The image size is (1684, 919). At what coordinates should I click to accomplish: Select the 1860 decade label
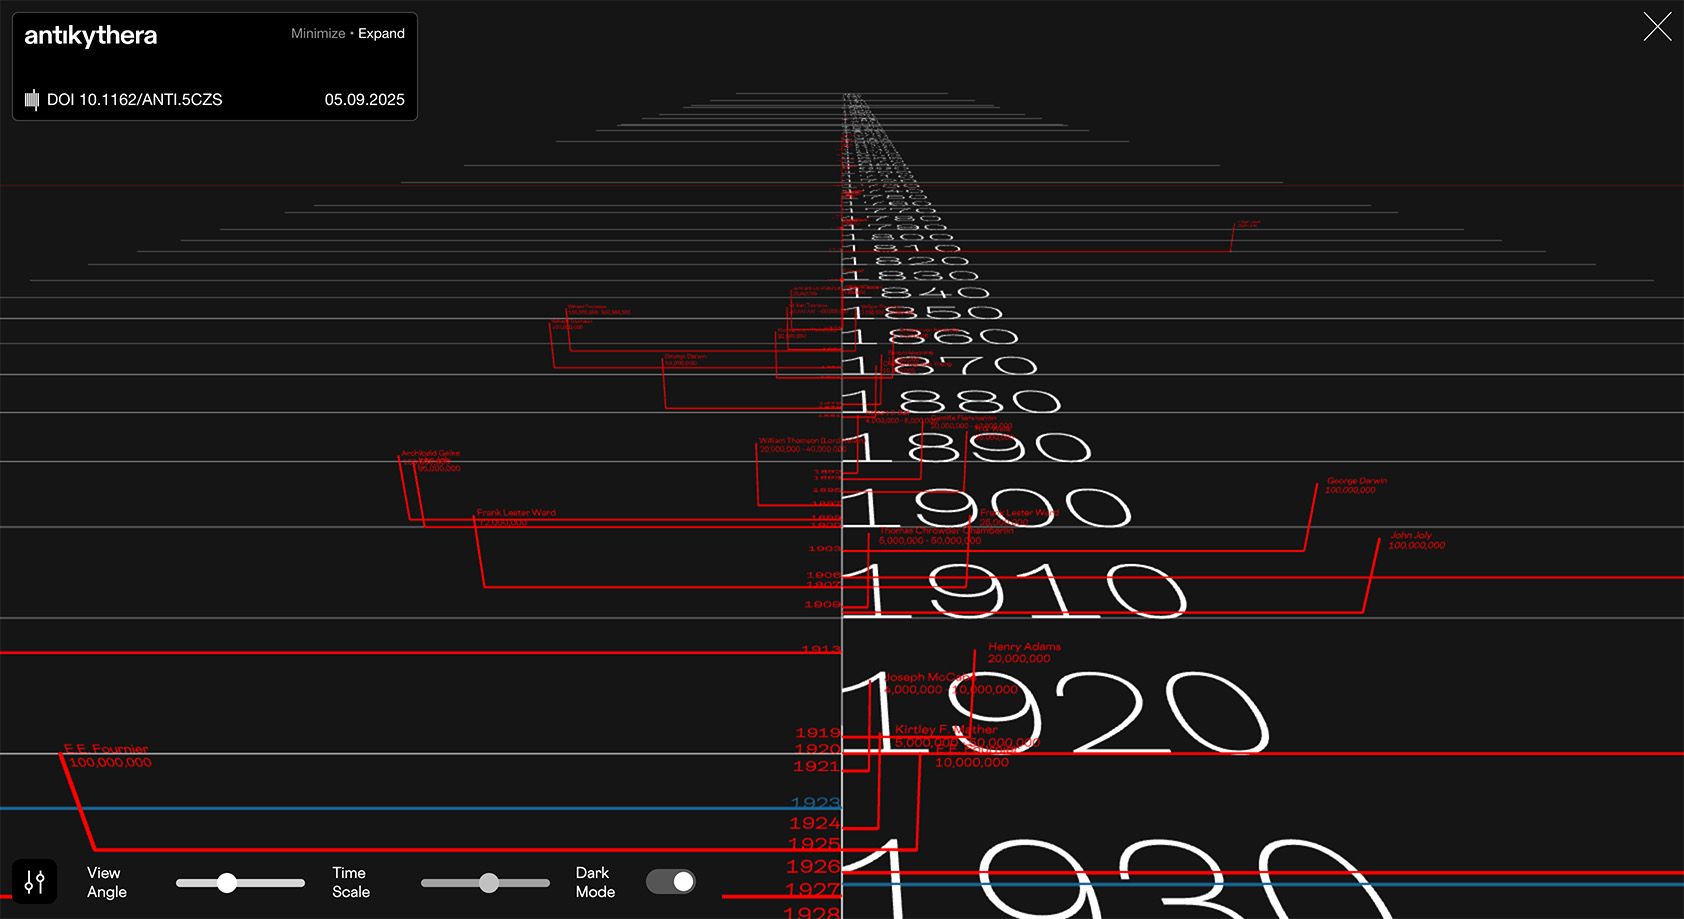click(x=932, y=337)
